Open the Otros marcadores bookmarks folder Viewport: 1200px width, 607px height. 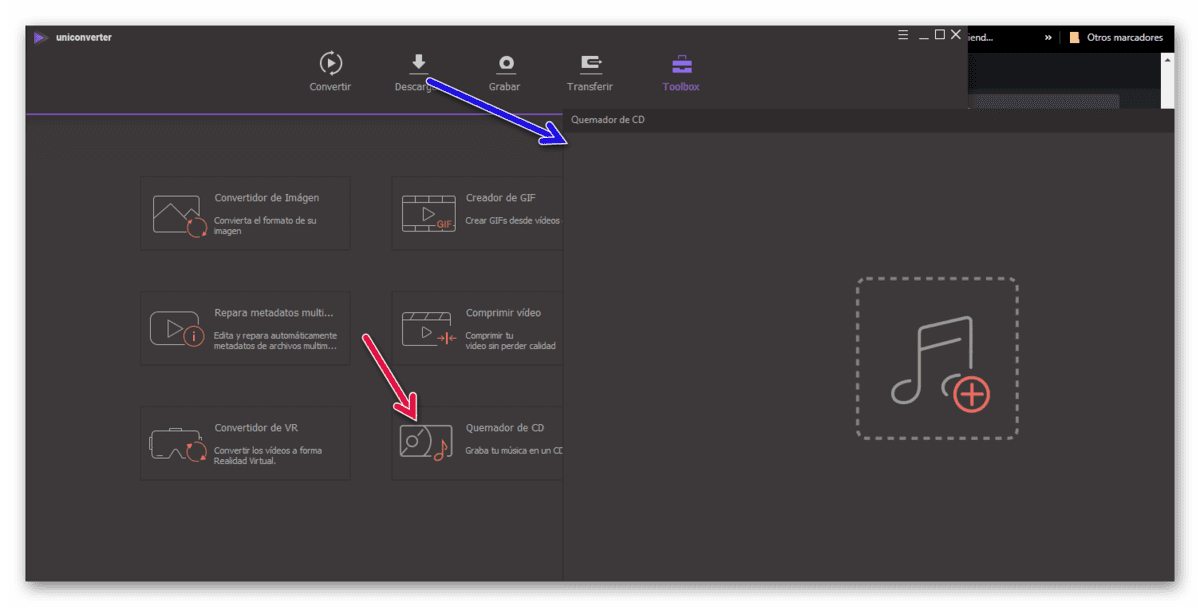(1116, 37)
